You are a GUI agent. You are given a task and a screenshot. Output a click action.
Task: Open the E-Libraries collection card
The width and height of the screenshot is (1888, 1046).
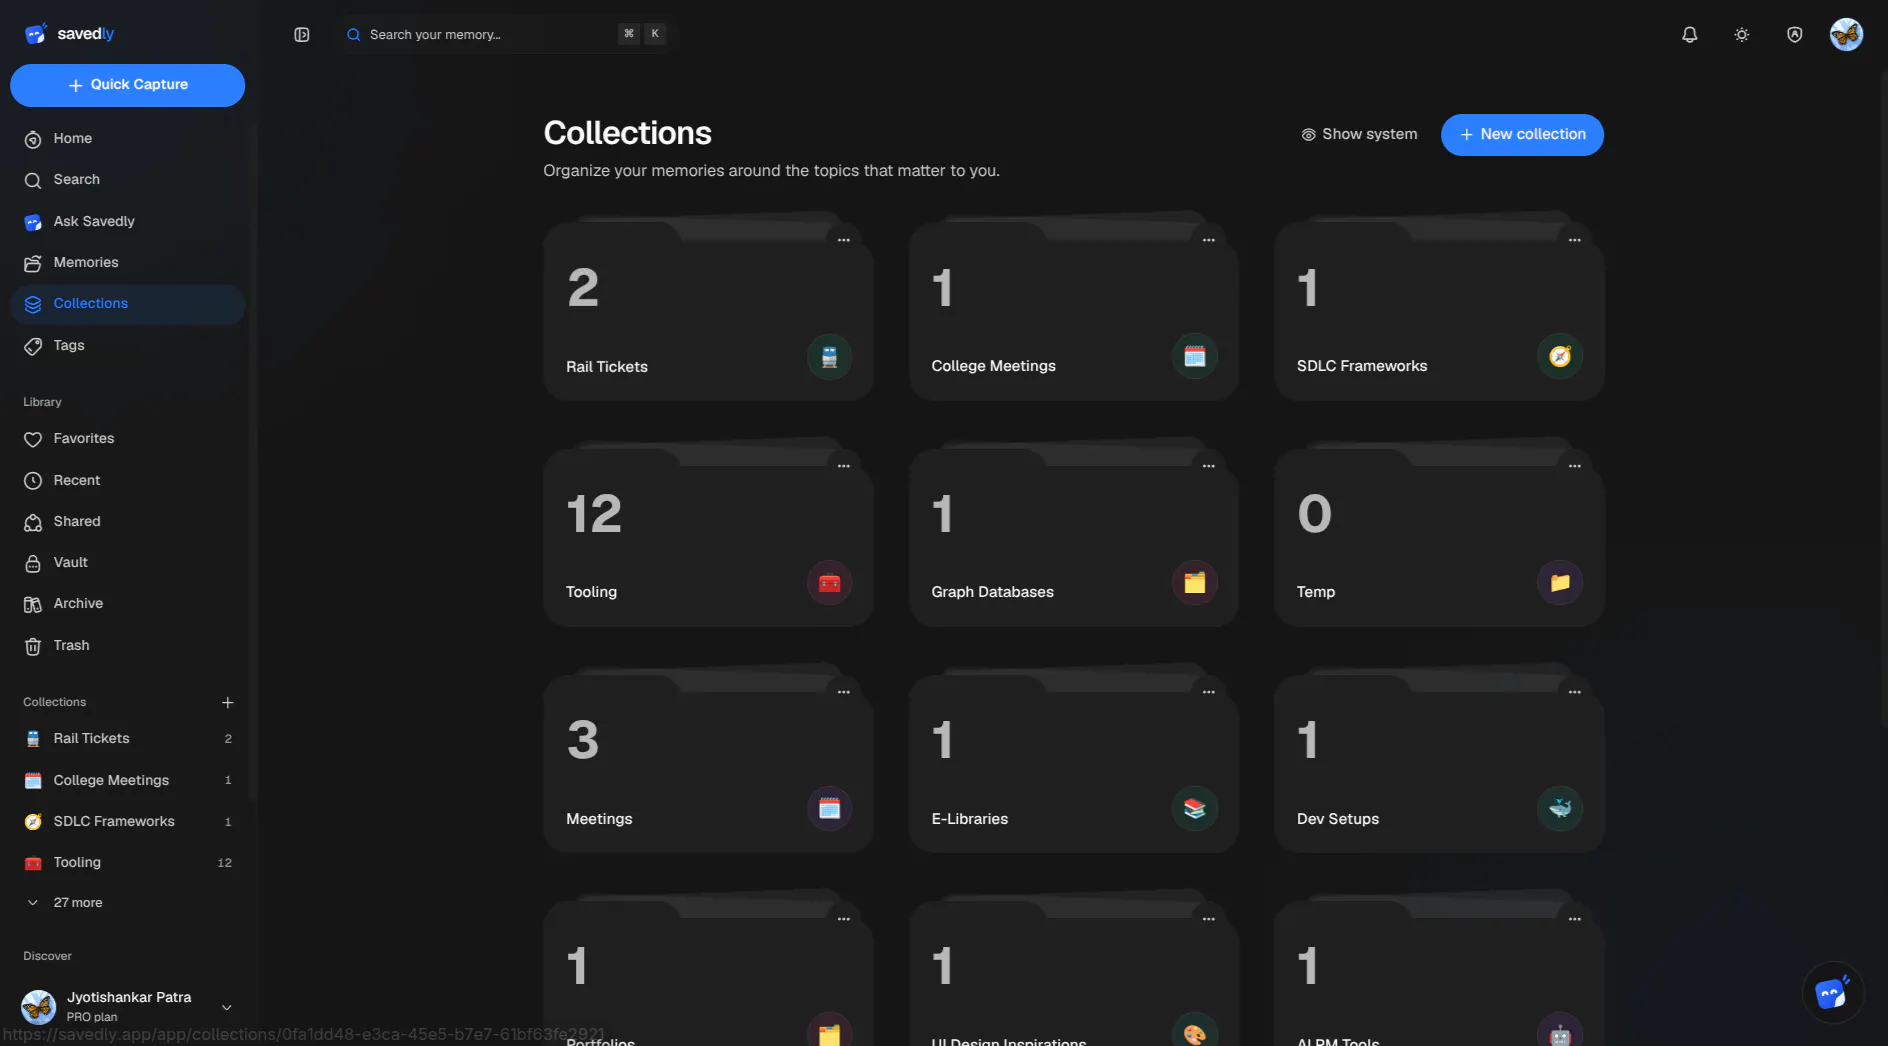coord(1073,763)
